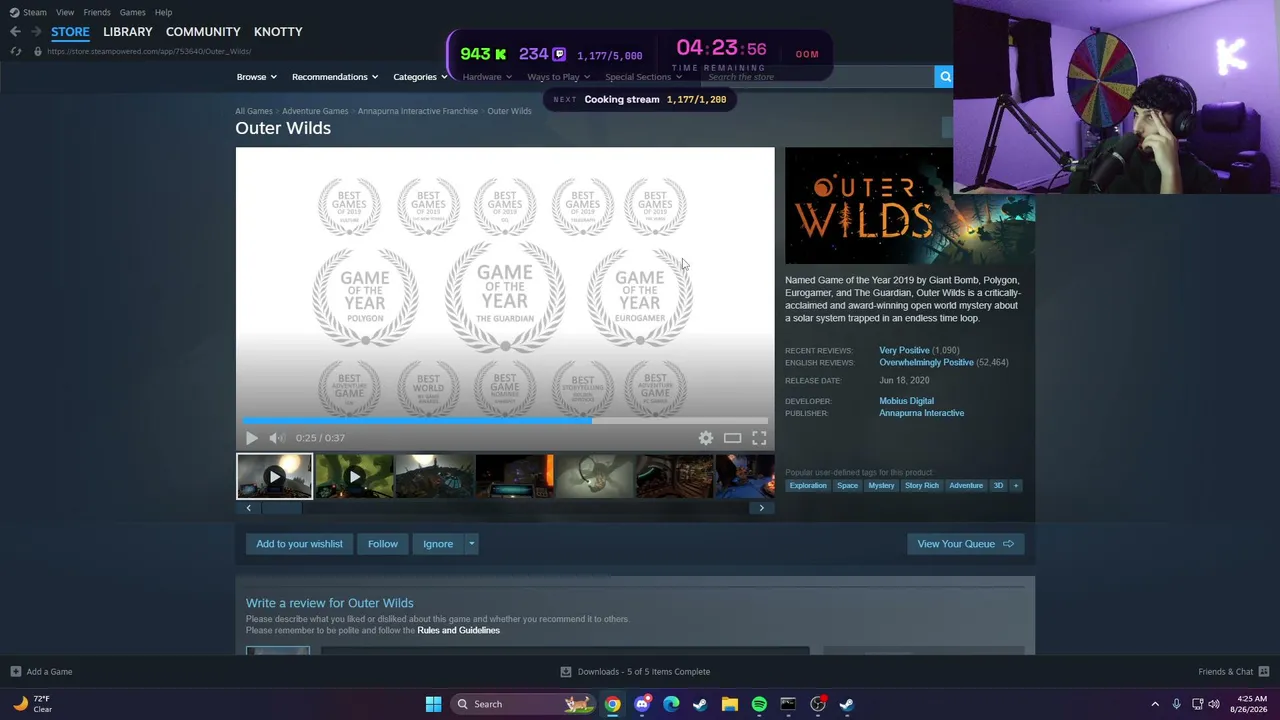This screenshot has width=1280, height=720.
Task: Expand the Browse dropdown menu
Action: 257,77
